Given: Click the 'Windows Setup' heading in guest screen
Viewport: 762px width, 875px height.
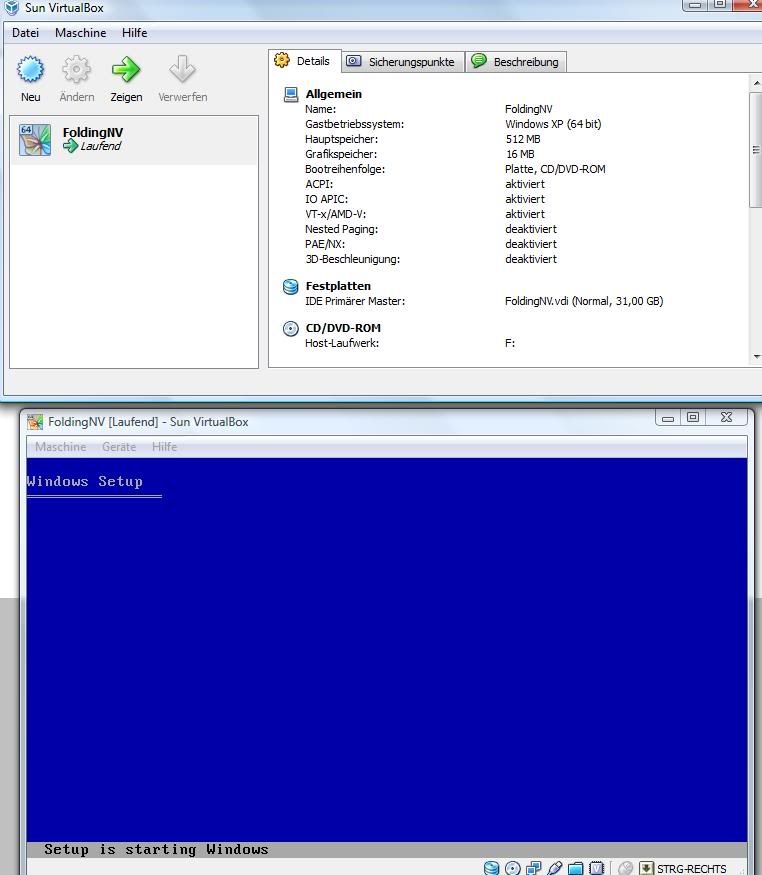Looking at the screenshot, I should (85, 481).
